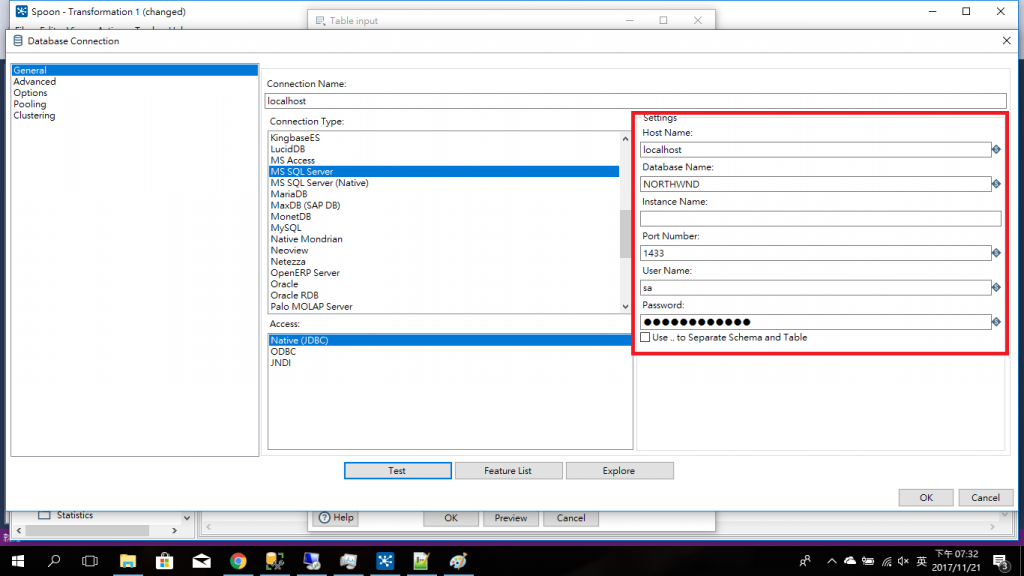Screen dimensions: 1024x576
Task: Choose MySQL connection type
Action: click(286, 228)
